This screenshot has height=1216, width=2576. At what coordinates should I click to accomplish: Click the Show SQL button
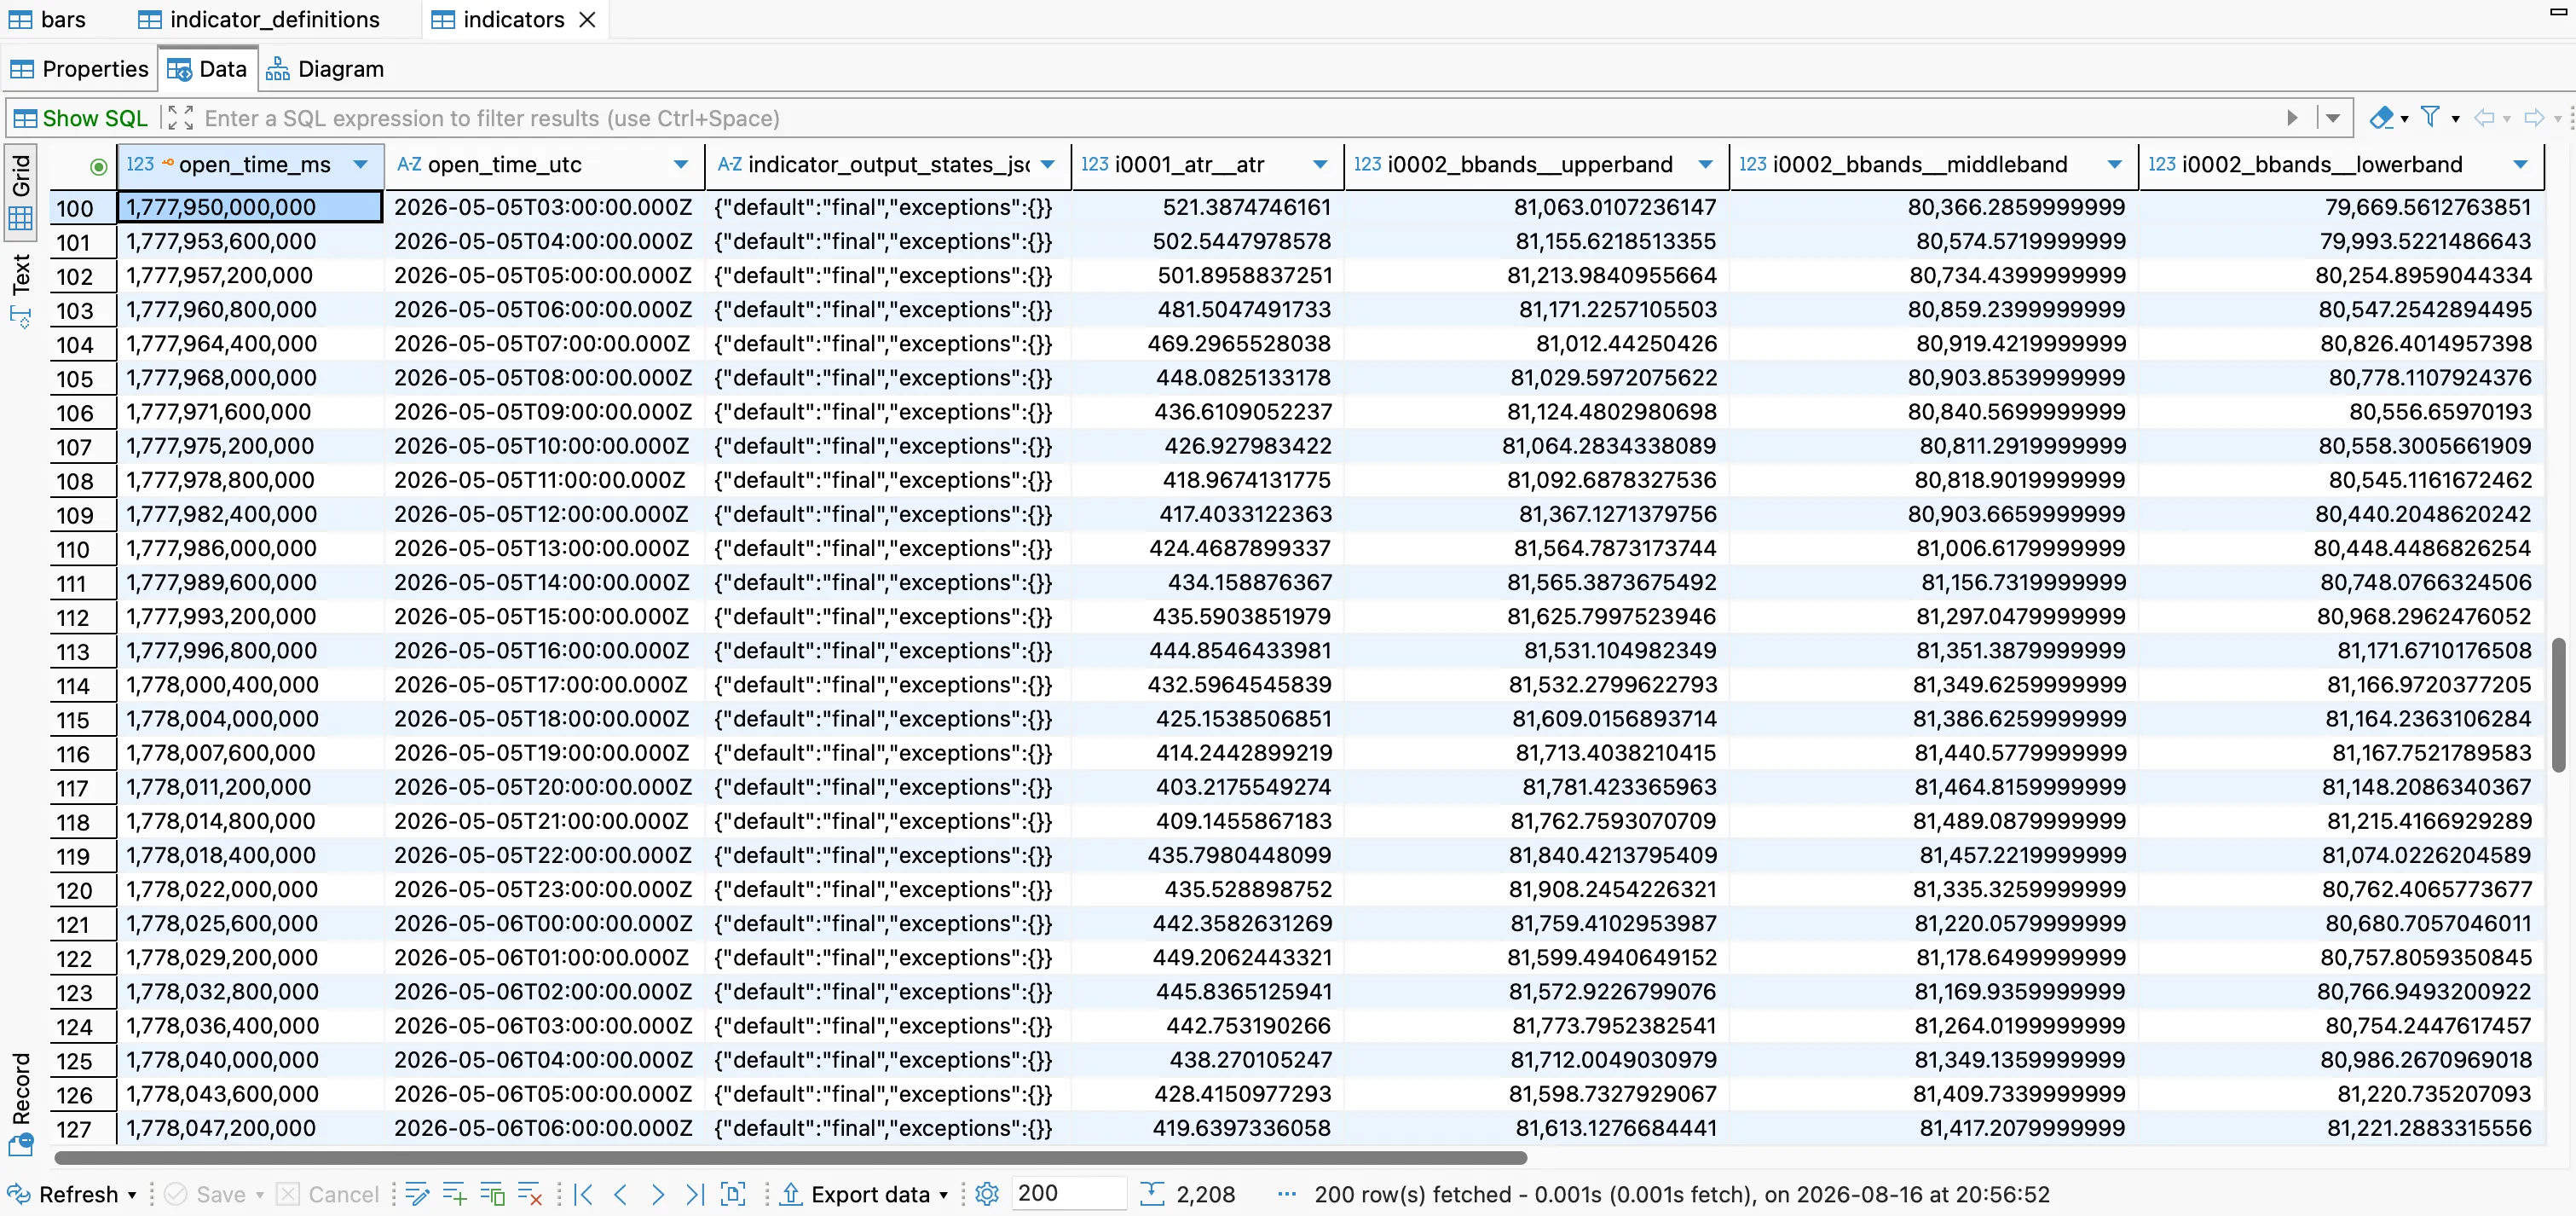tap(81, 118)
